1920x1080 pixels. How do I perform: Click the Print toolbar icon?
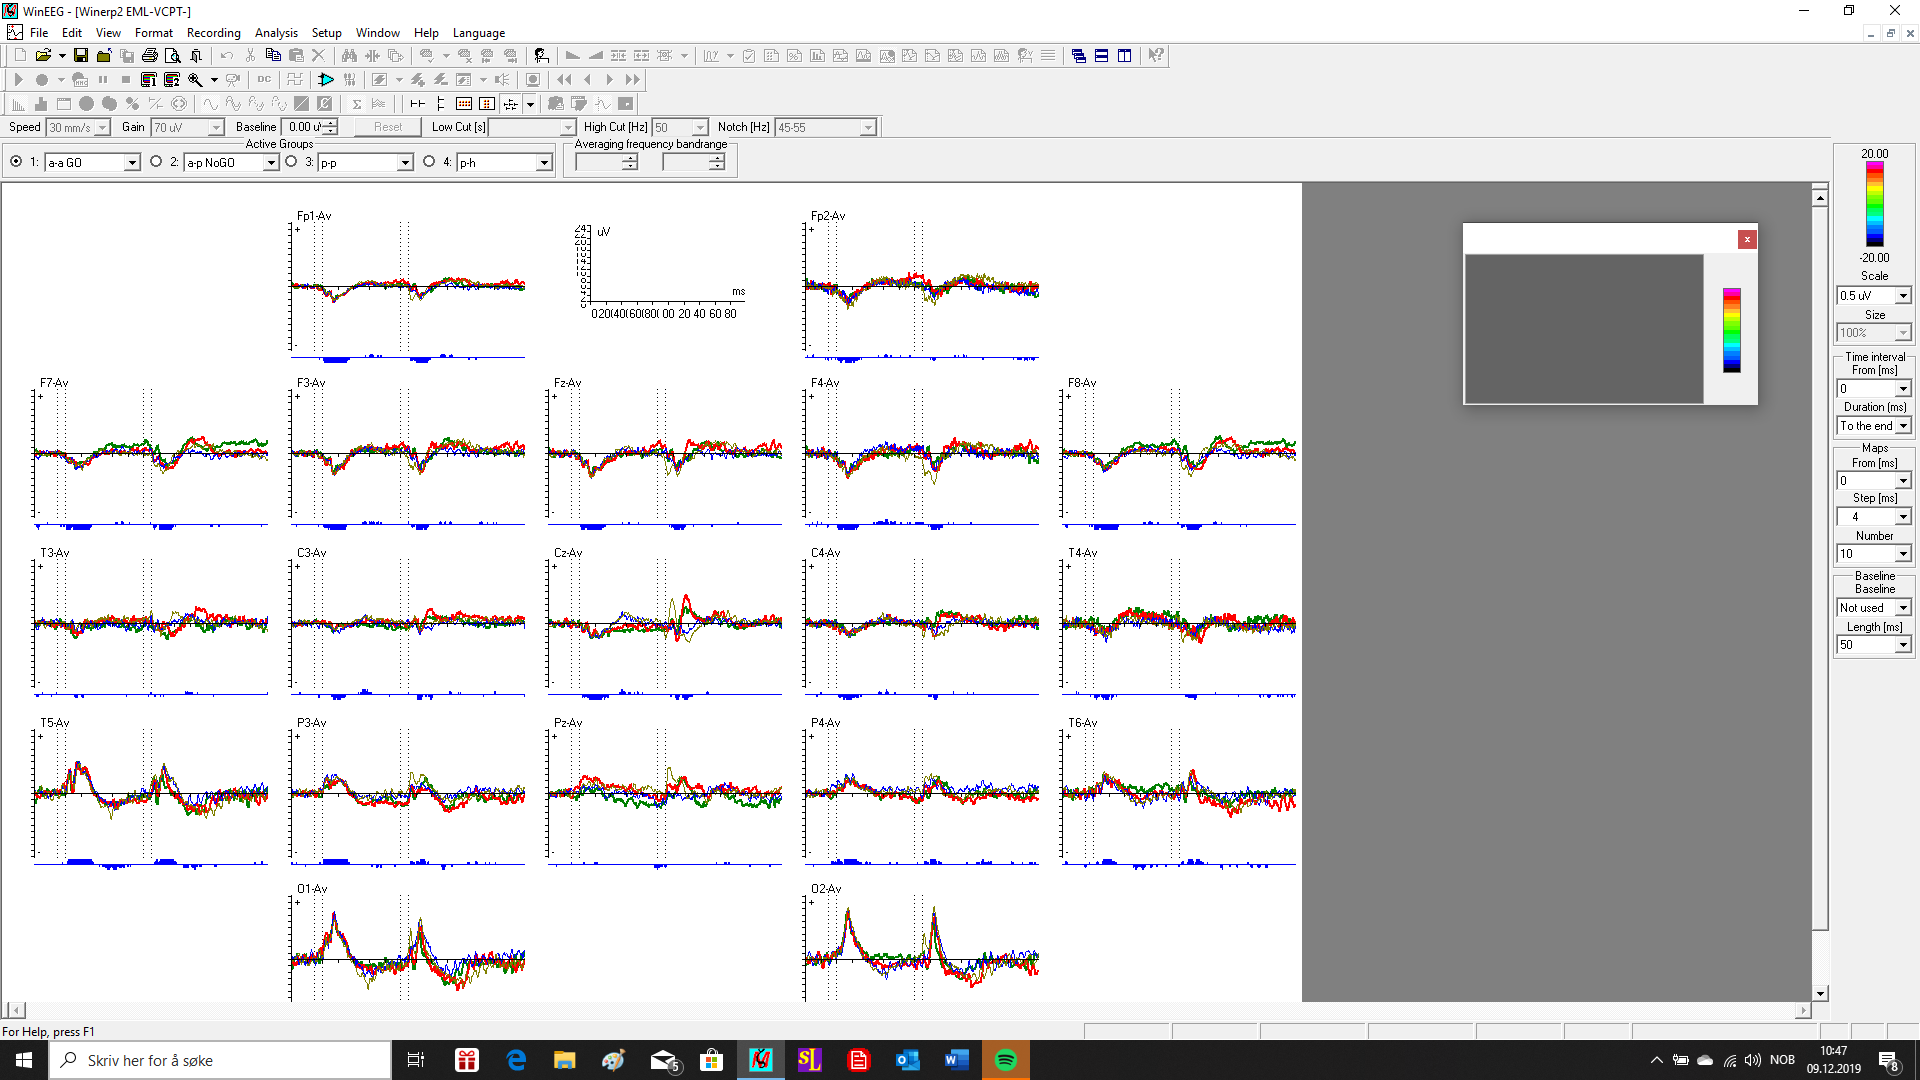tap(150, 56)
